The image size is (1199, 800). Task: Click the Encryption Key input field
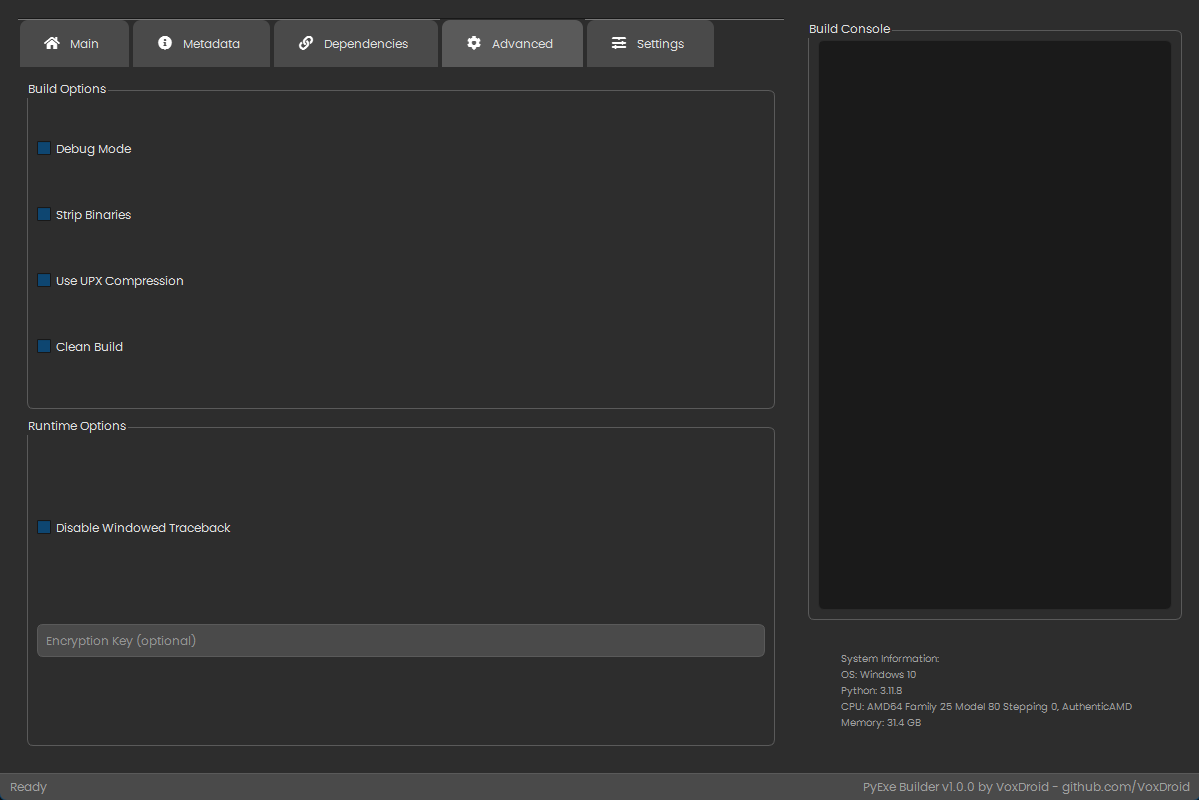401,640
